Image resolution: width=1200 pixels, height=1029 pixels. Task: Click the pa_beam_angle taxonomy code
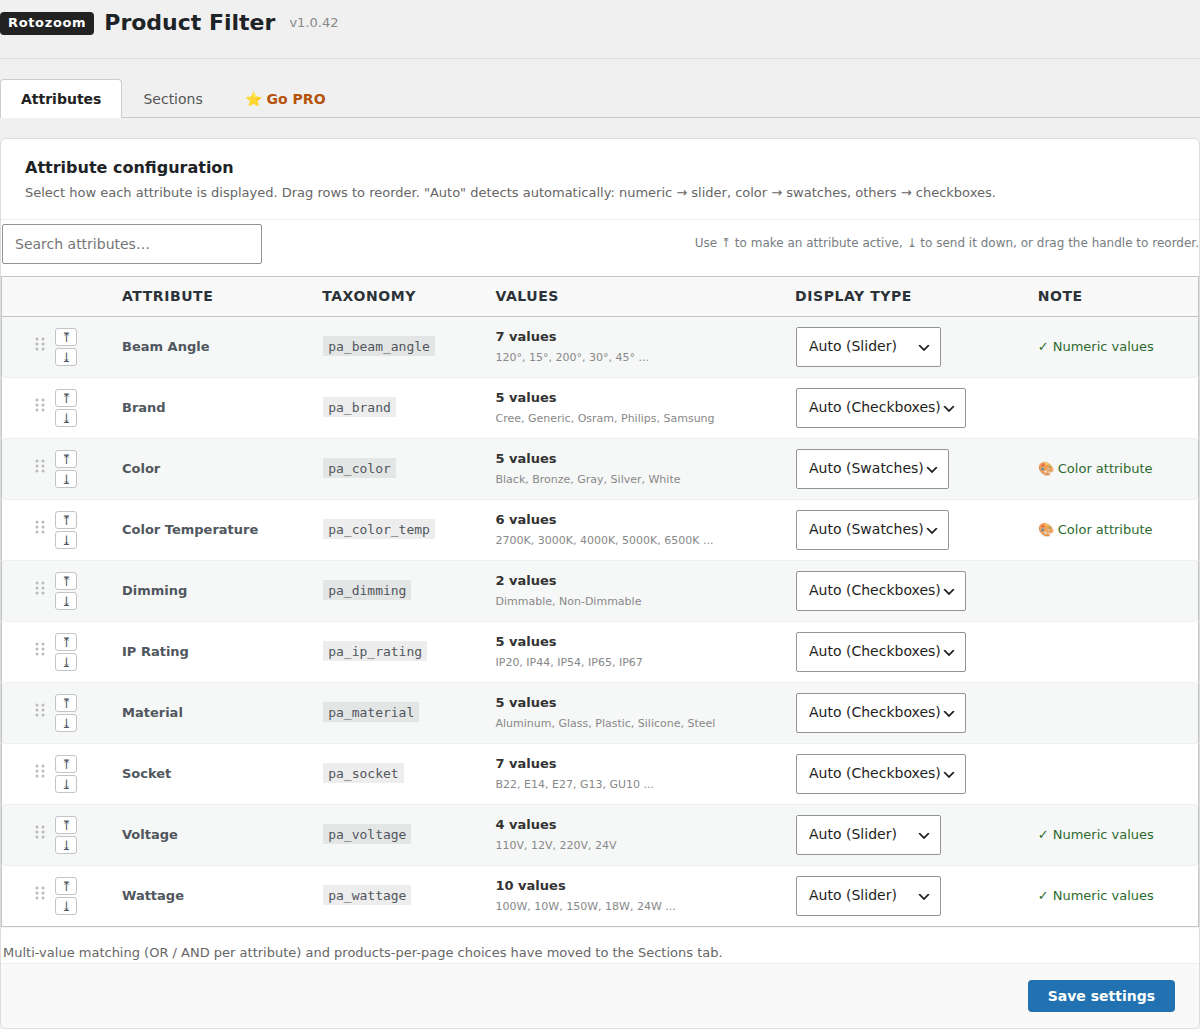point(379,347)
